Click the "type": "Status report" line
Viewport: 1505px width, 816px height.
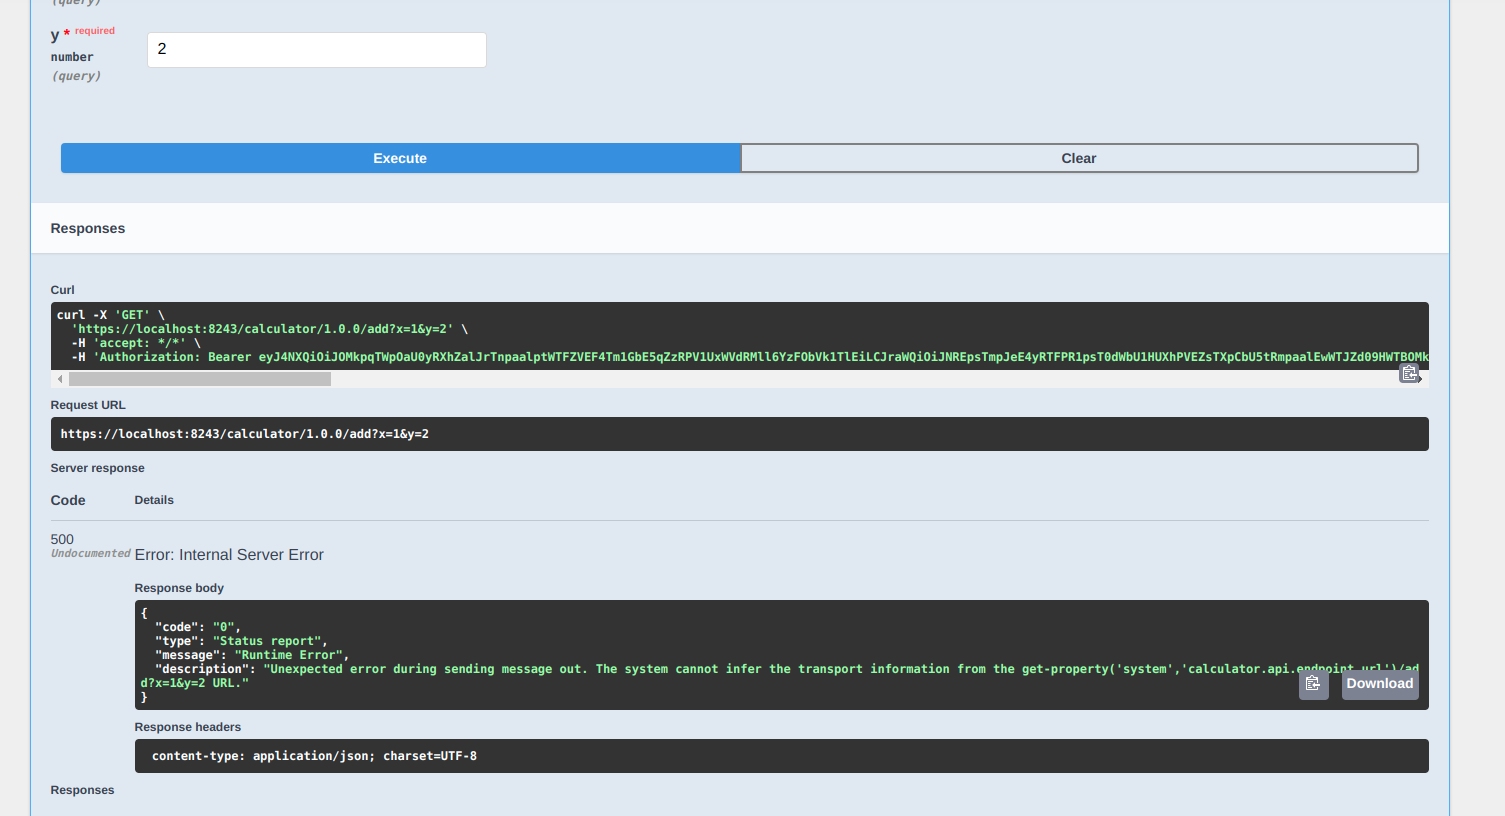241,641
